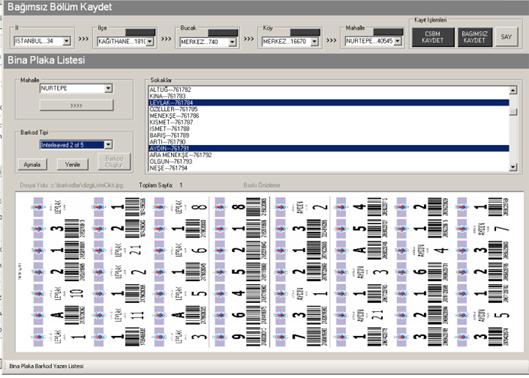Expand the İlçe KAĞITHANE combo box
Viewport: 529px width, 378px height.
(150, 42)
